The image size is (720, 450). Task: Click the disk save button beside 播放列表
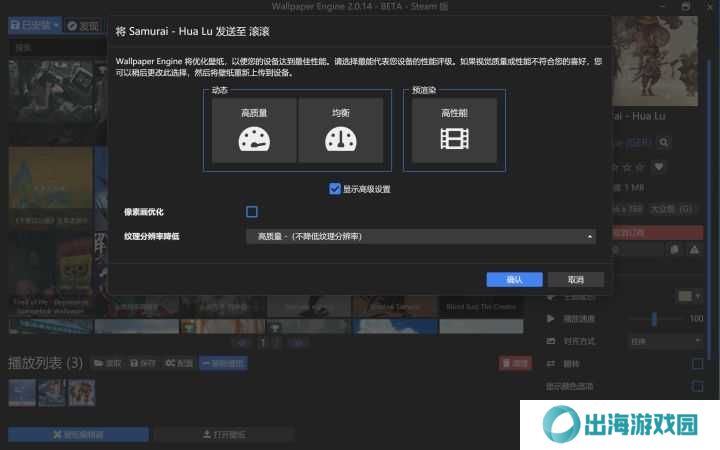[x=143, y=363]
